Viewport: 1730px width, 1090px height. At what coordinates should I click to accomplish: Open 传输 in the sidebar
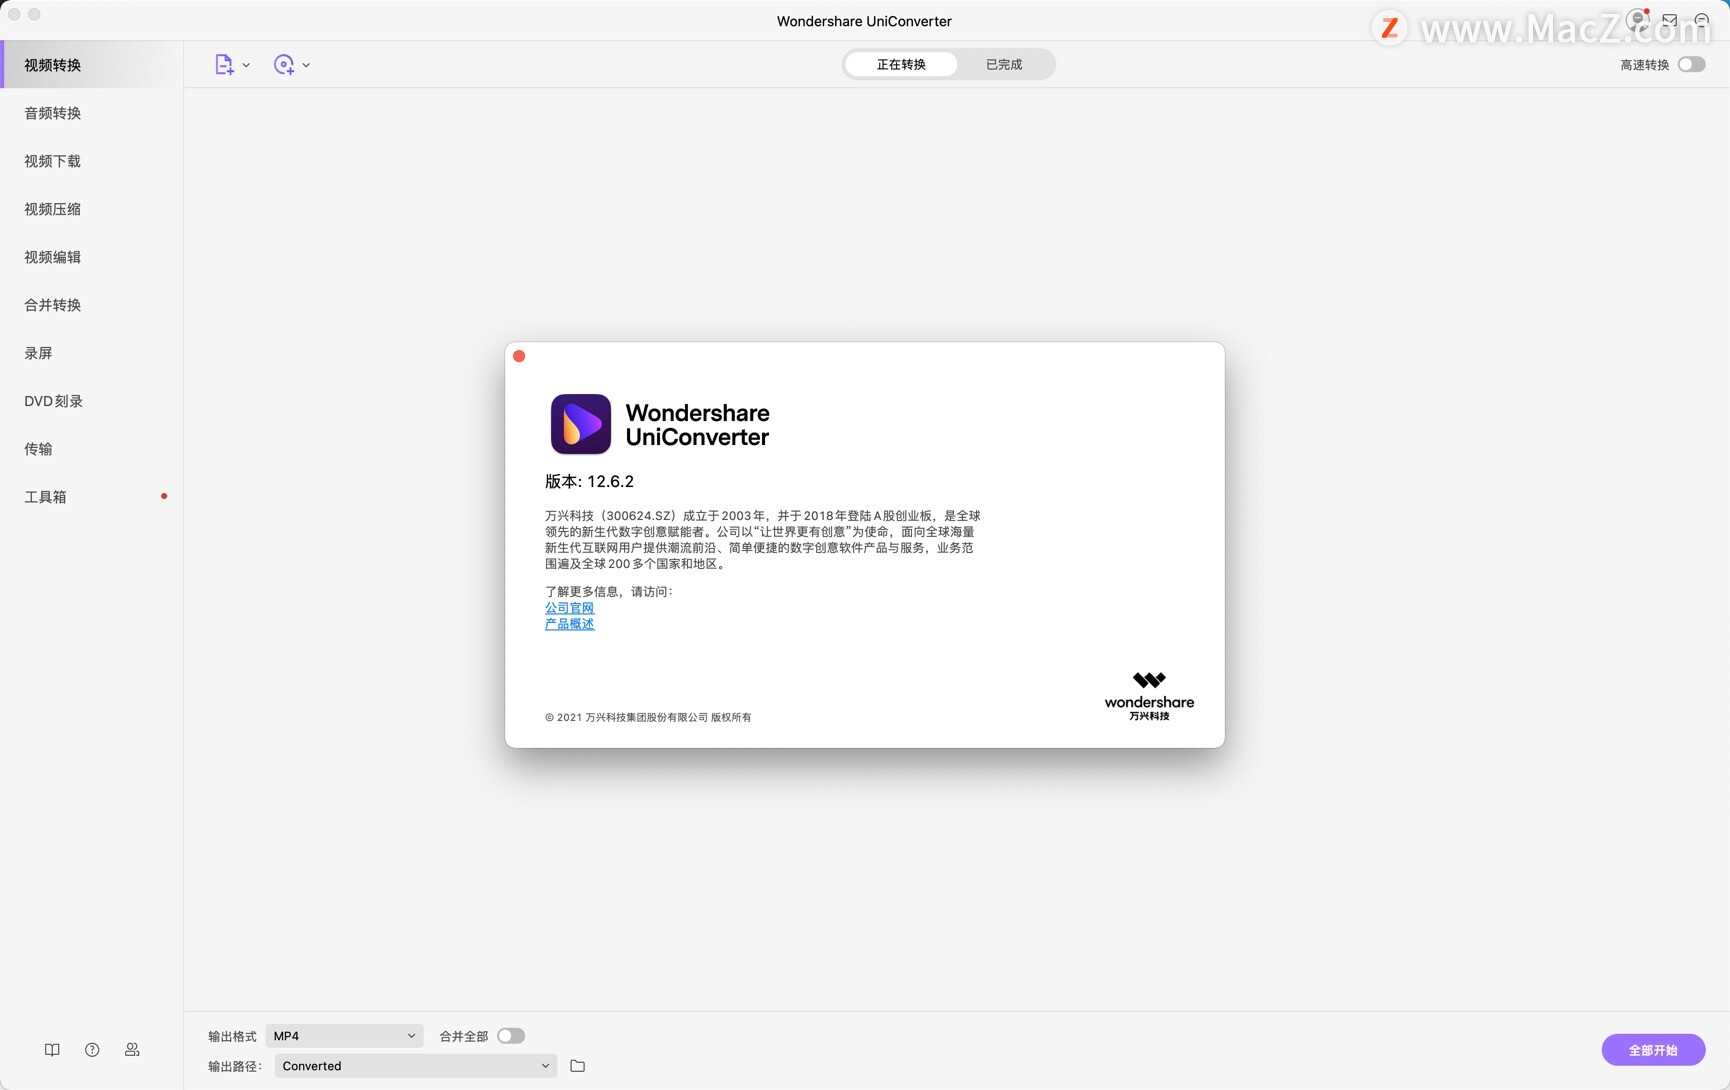(x=92, y=449)
